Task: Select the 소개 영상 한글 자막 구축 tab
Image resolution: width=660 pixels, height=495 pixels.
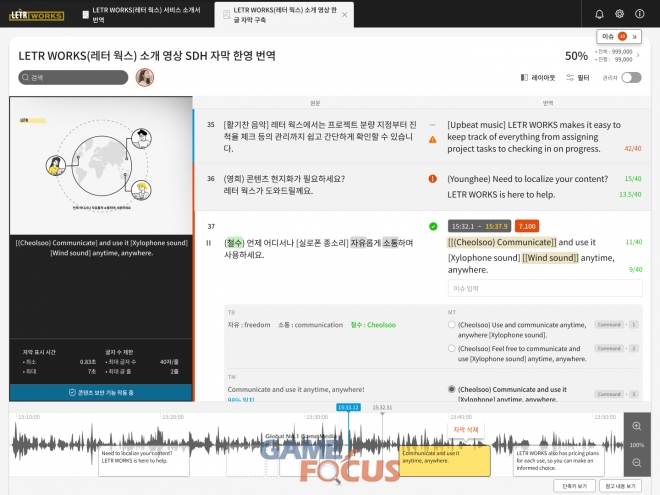Action: pyautogui.click(x=284, y=15)
